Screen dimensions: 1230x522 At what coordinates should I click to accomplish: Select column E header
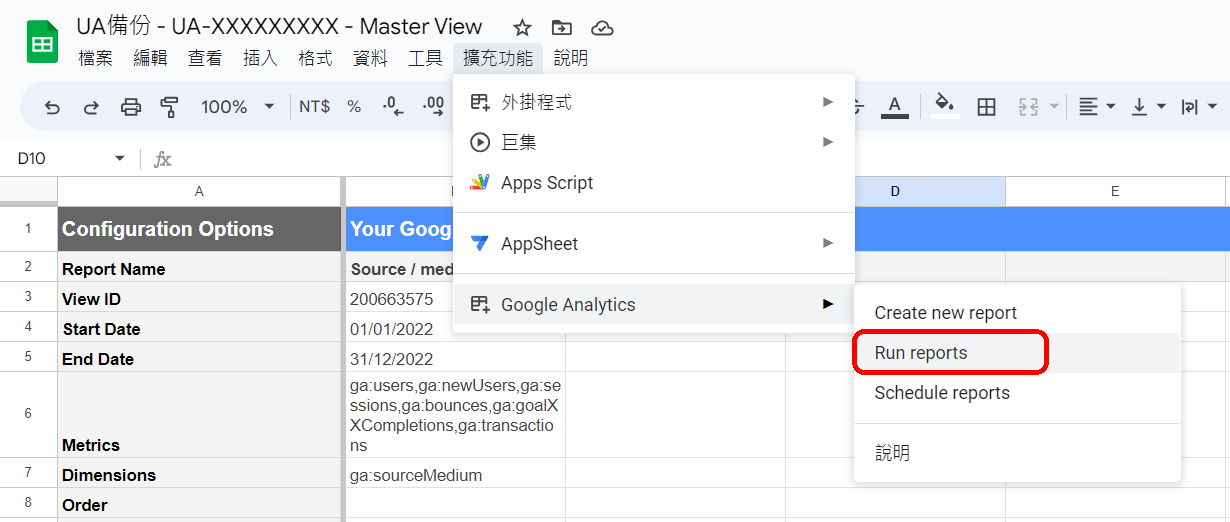[1115, 191]
